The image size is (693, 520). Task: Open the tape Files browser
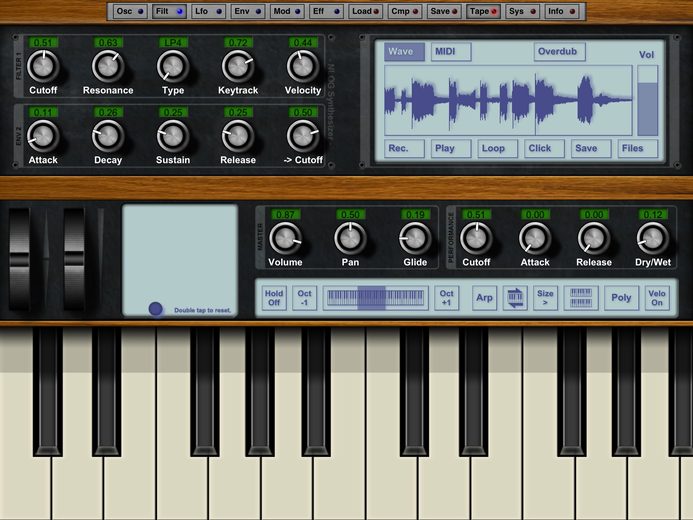coord(637,148)
